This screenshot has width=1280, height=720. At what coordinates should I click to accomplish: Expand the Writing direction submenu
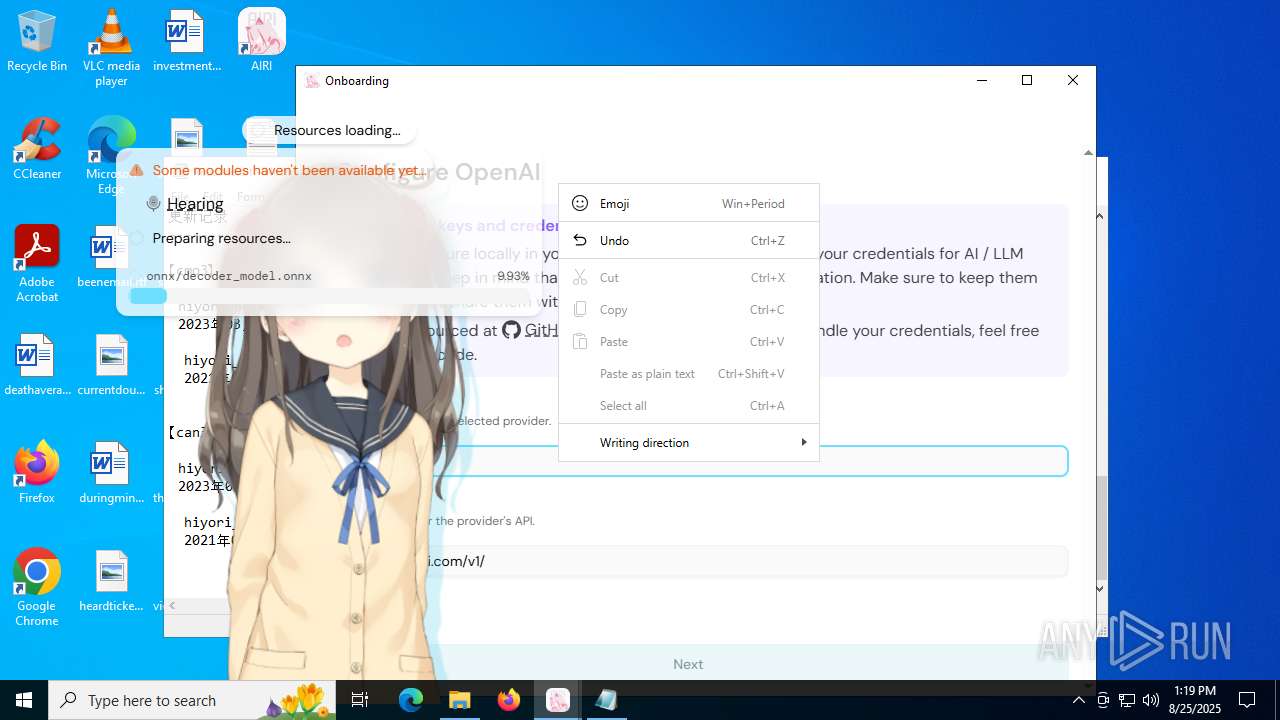point(689,442)
